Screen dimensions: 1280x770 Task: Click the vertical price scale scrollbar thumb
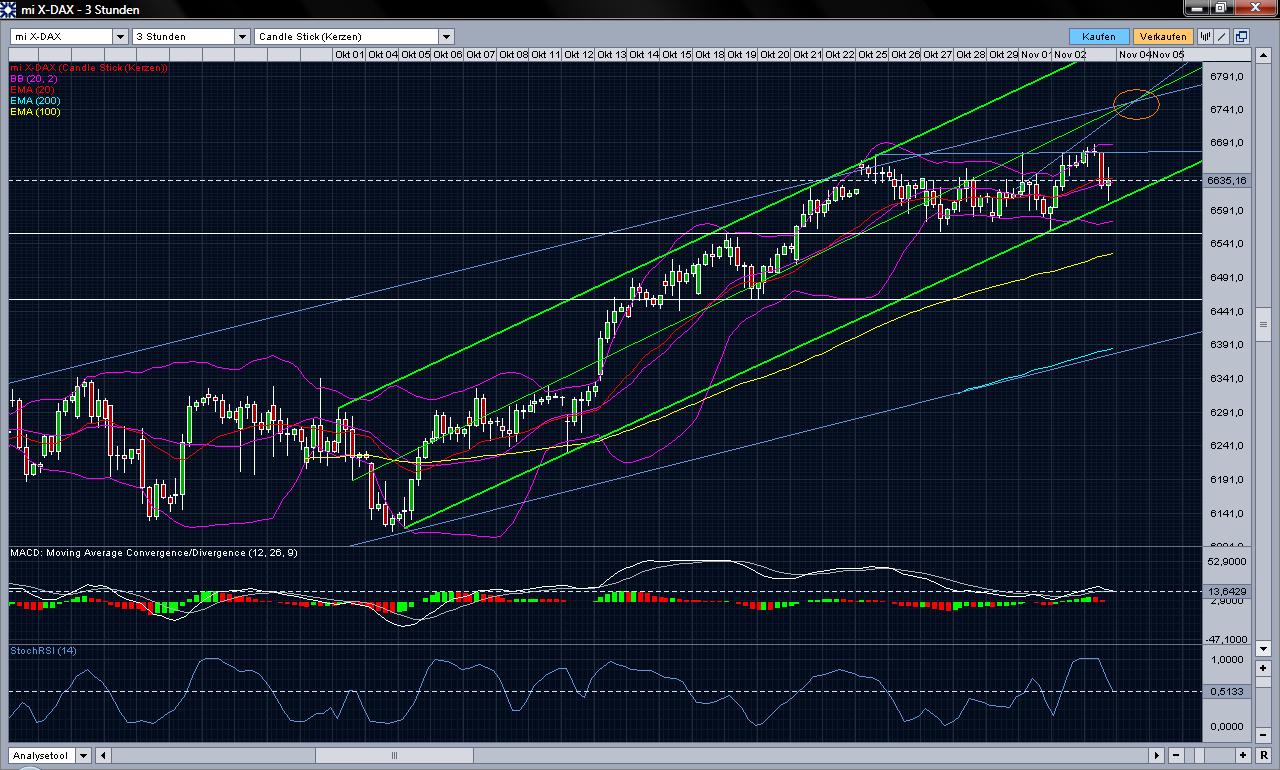pyautogui.click(x=1264, y=324)
